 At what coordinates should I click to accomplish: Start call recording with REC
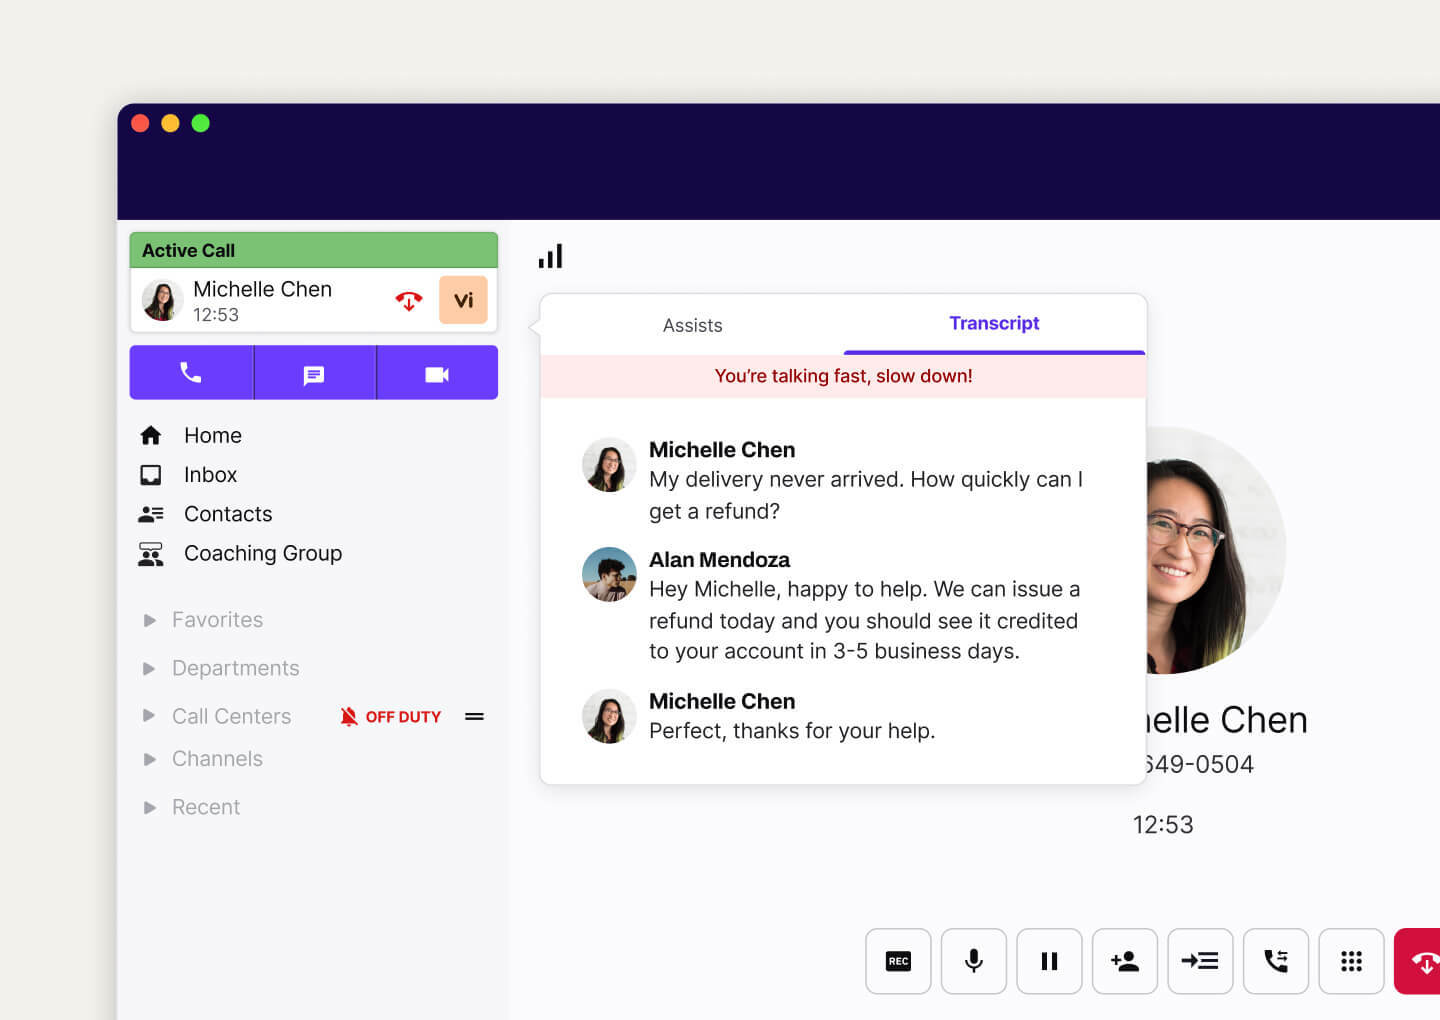click(898, 961)
